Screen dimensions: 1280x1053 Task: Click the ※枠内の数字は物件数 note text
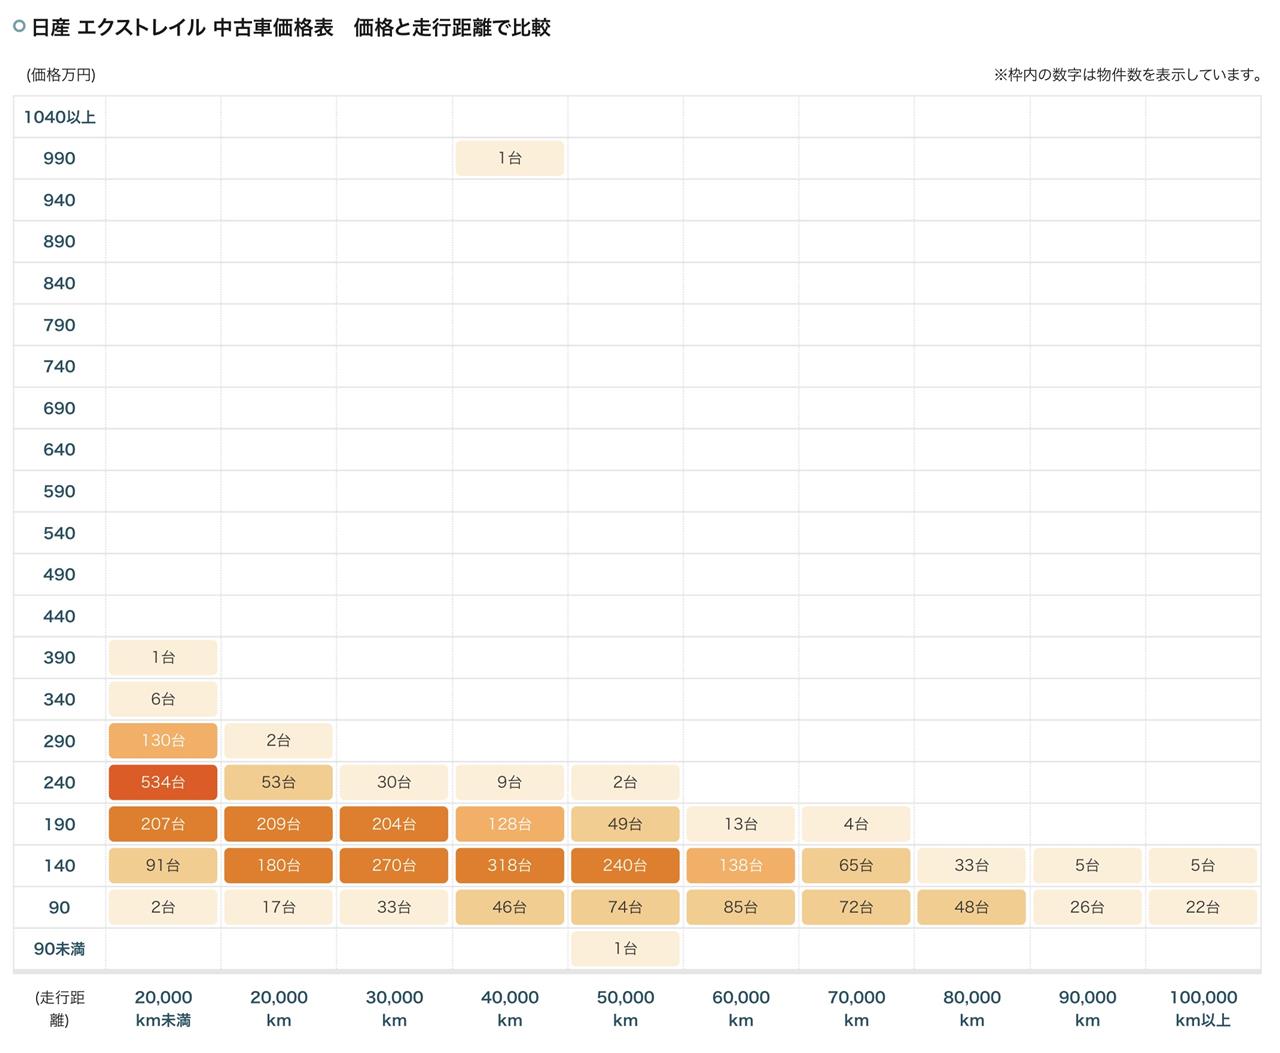click(1127, 75)
